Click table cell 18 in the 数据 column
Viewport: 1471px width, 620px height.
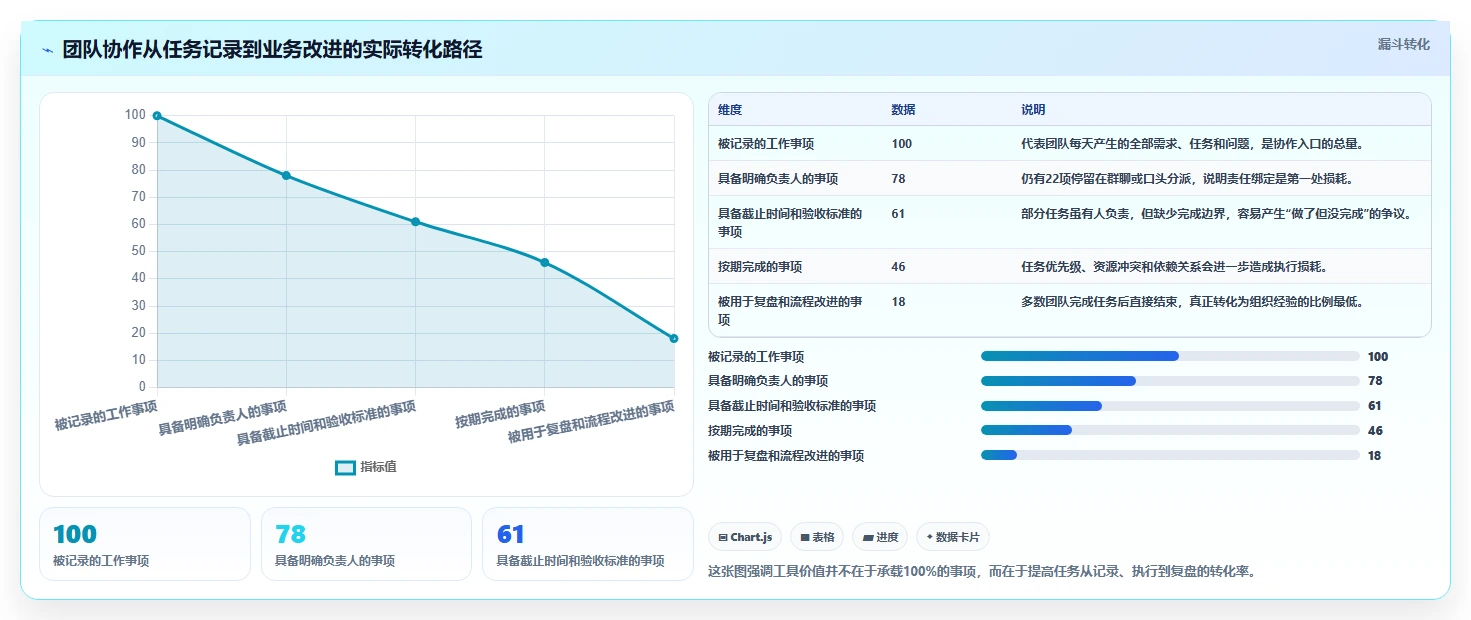[x=898, y=302]
